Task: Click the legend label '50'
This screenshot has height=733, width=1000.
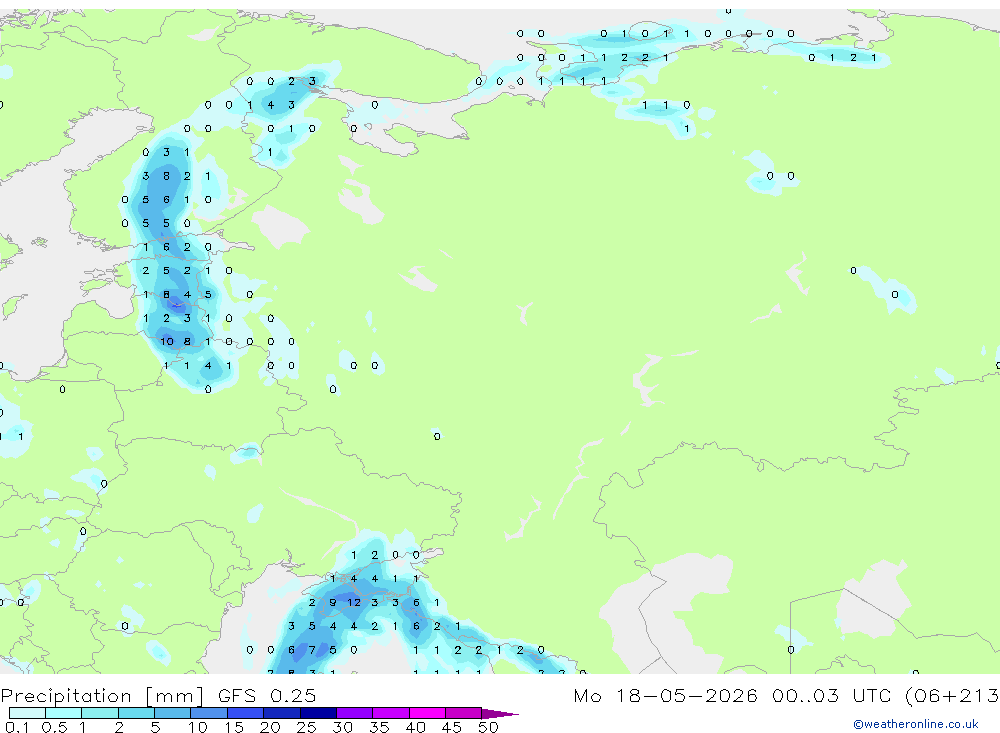Action: click(x=489, y=727)
